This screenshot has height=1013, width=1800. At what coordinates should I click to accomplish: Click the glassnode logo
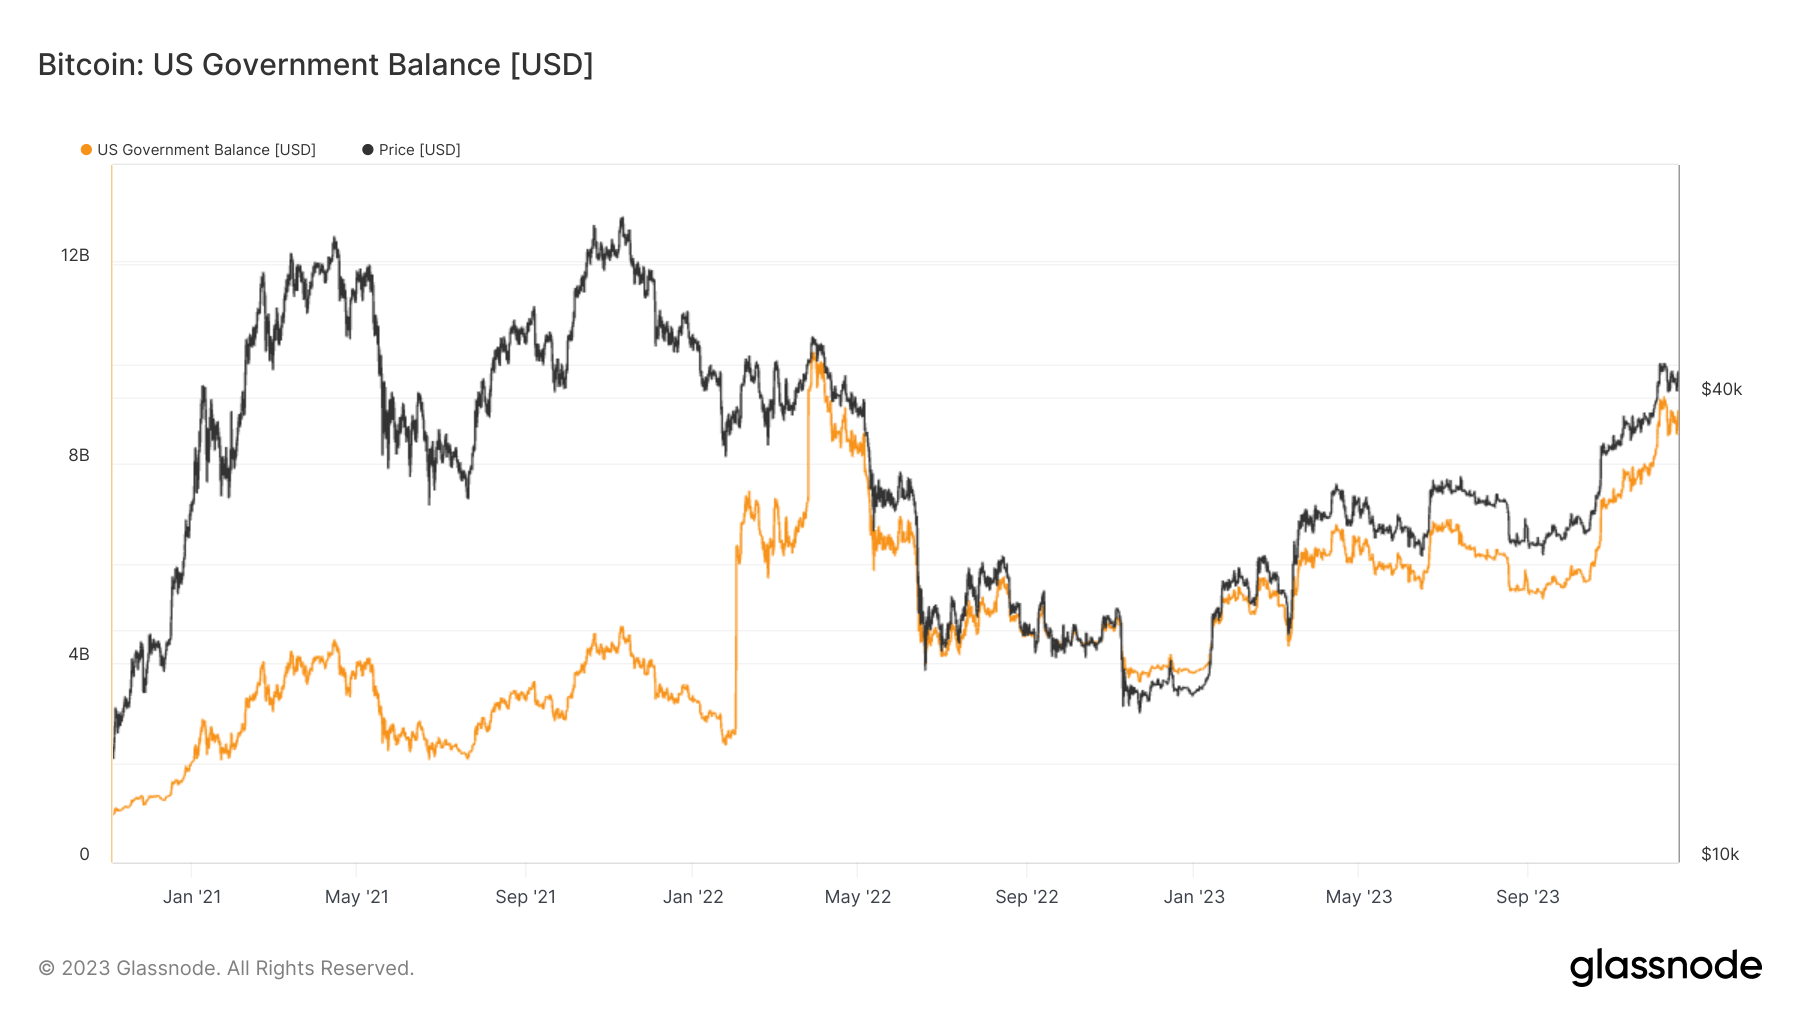pos(1665,967)
